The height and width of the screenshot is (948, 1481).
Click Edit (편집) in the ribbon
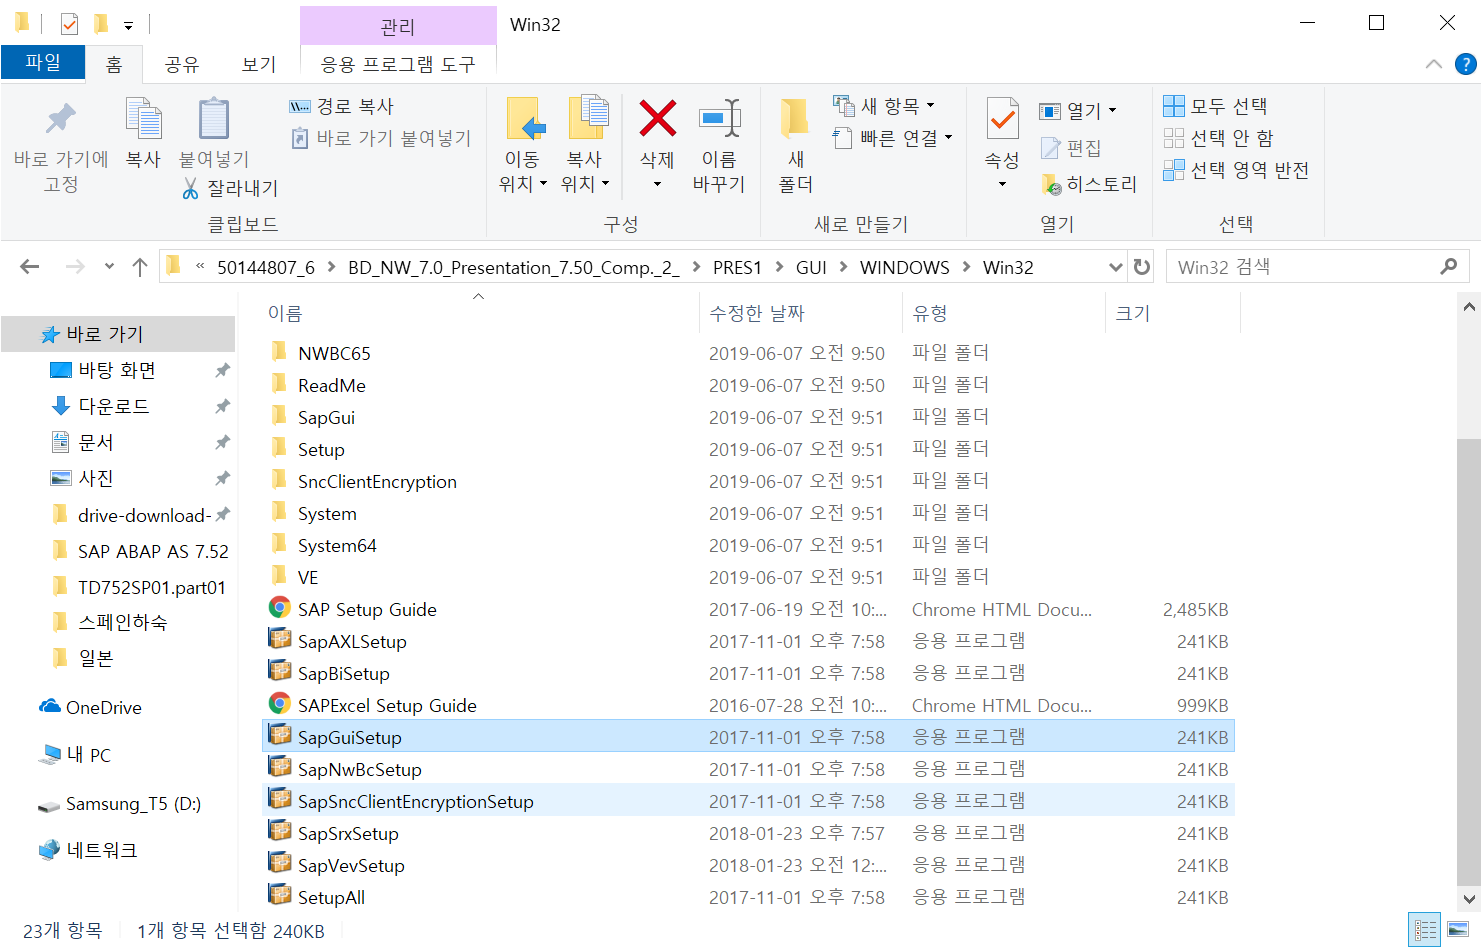[x=1071, y=148]
